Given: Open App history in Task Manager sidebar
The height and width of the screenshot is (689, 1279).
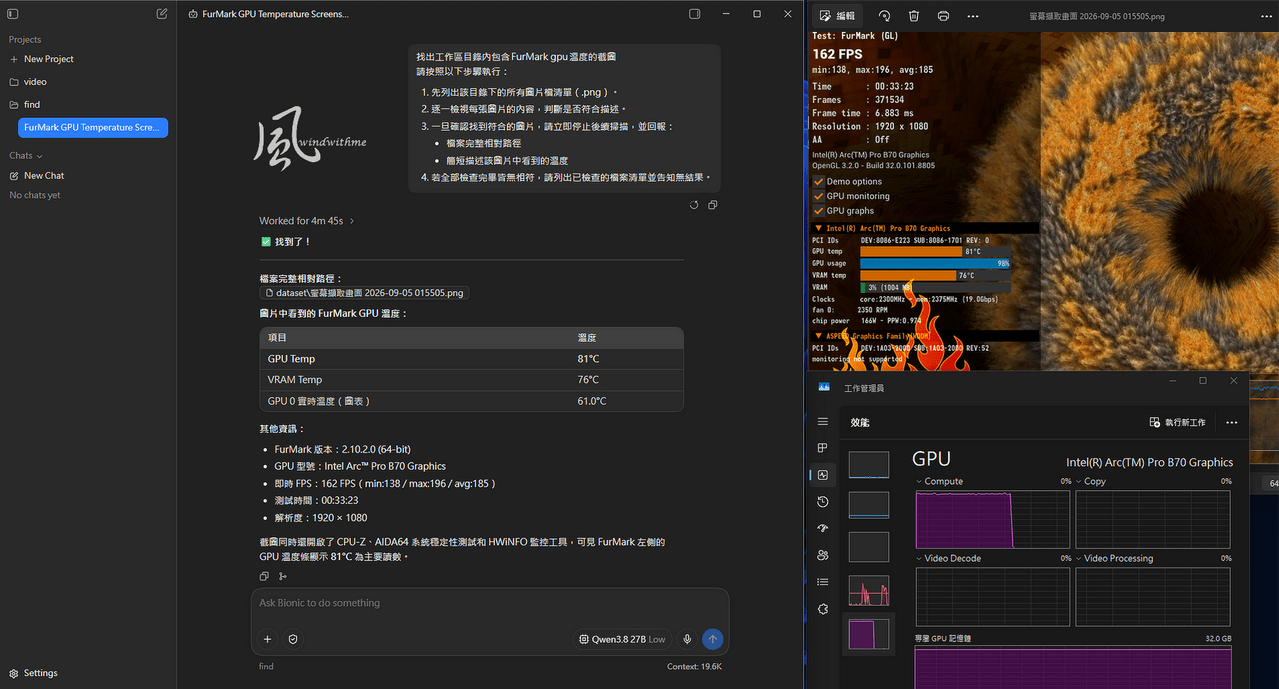Looking at the screenshot, I should tap(823, 502).
